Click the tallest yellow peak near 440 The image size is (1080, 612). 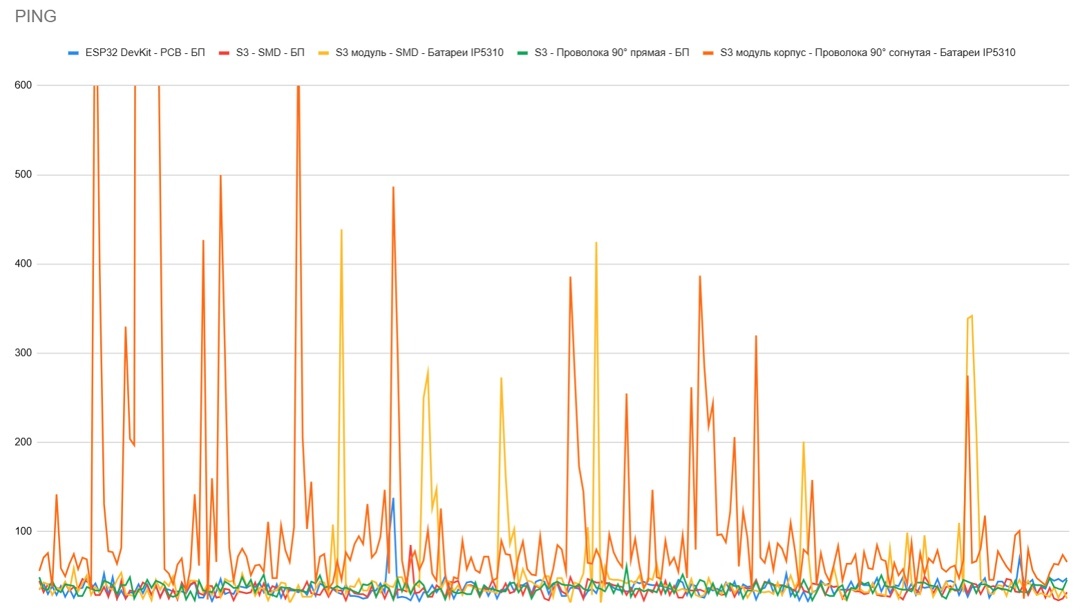[342, 230]
